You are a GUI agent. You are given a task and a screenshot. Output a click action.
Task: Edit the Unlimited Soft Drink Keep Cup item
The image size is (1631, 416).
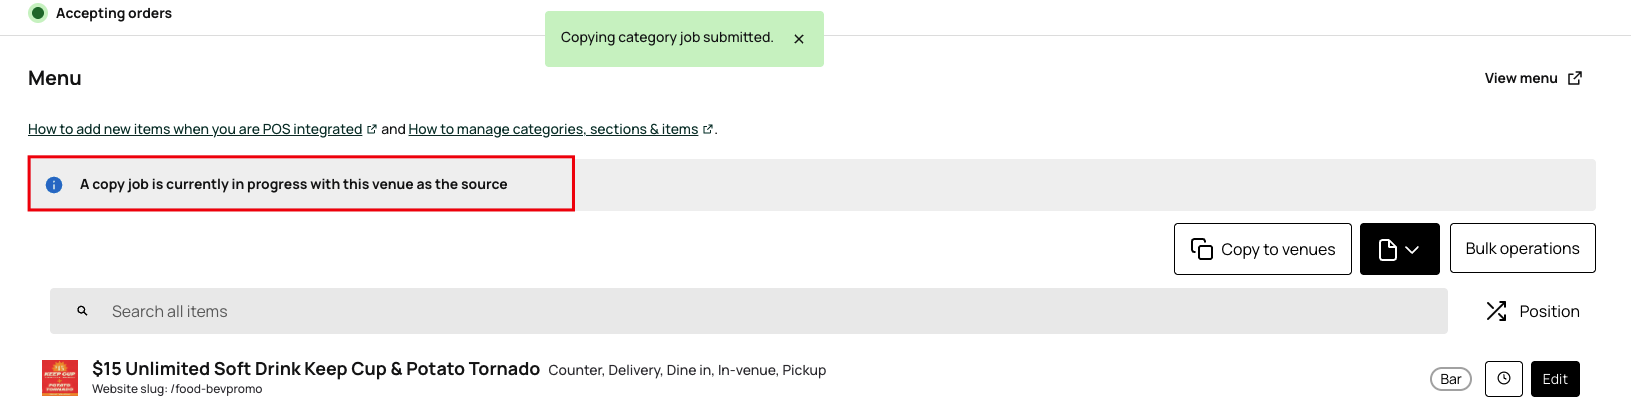1555,379
